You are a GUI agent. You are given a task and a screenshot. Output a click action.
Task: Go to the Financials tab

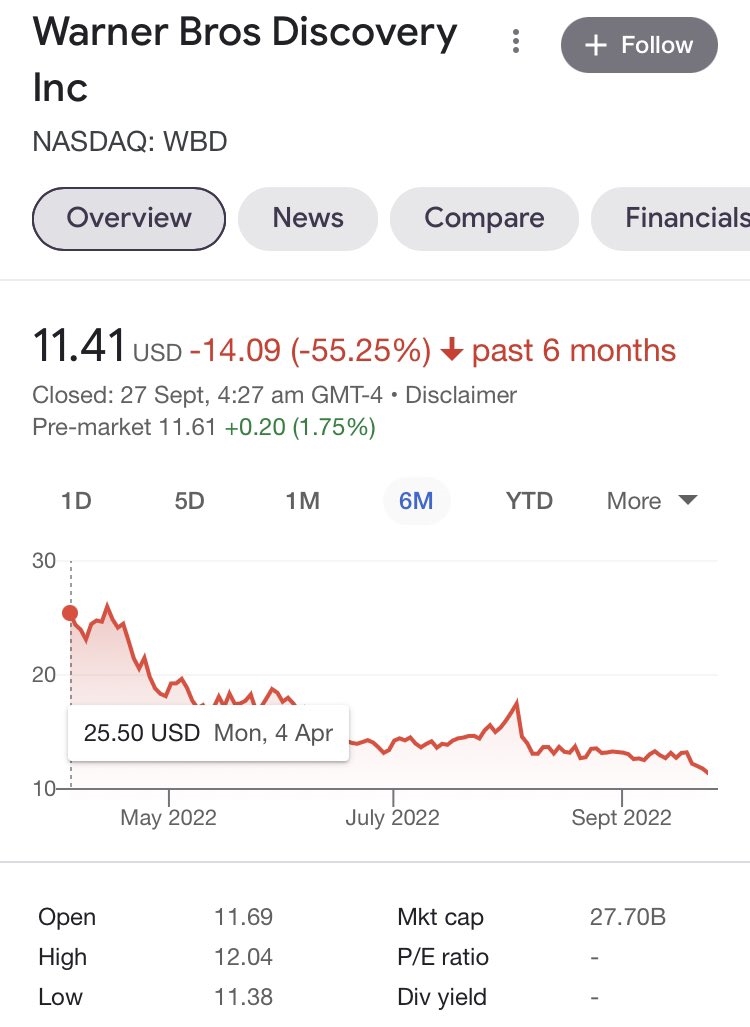[671, 218]
